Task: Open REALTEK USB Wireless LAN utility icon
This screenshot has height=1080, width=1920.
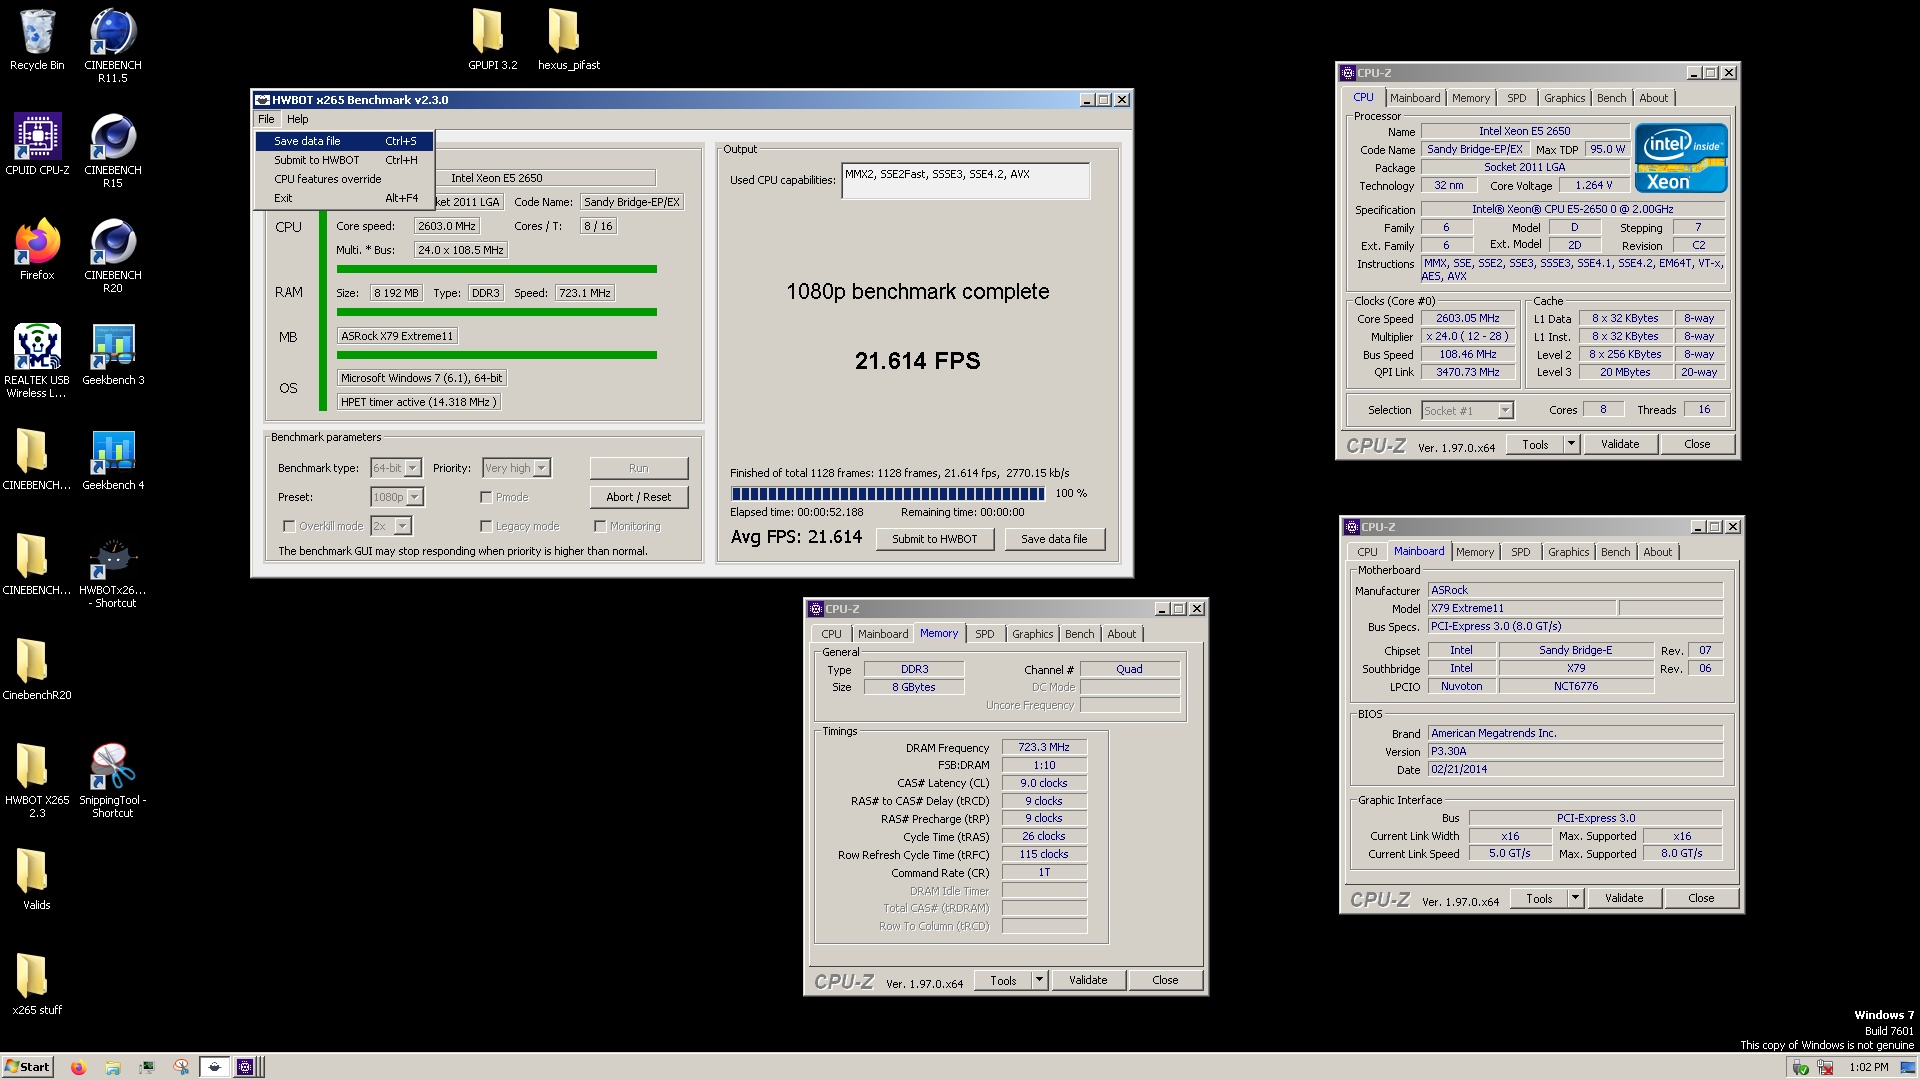Action: (37, 360)
